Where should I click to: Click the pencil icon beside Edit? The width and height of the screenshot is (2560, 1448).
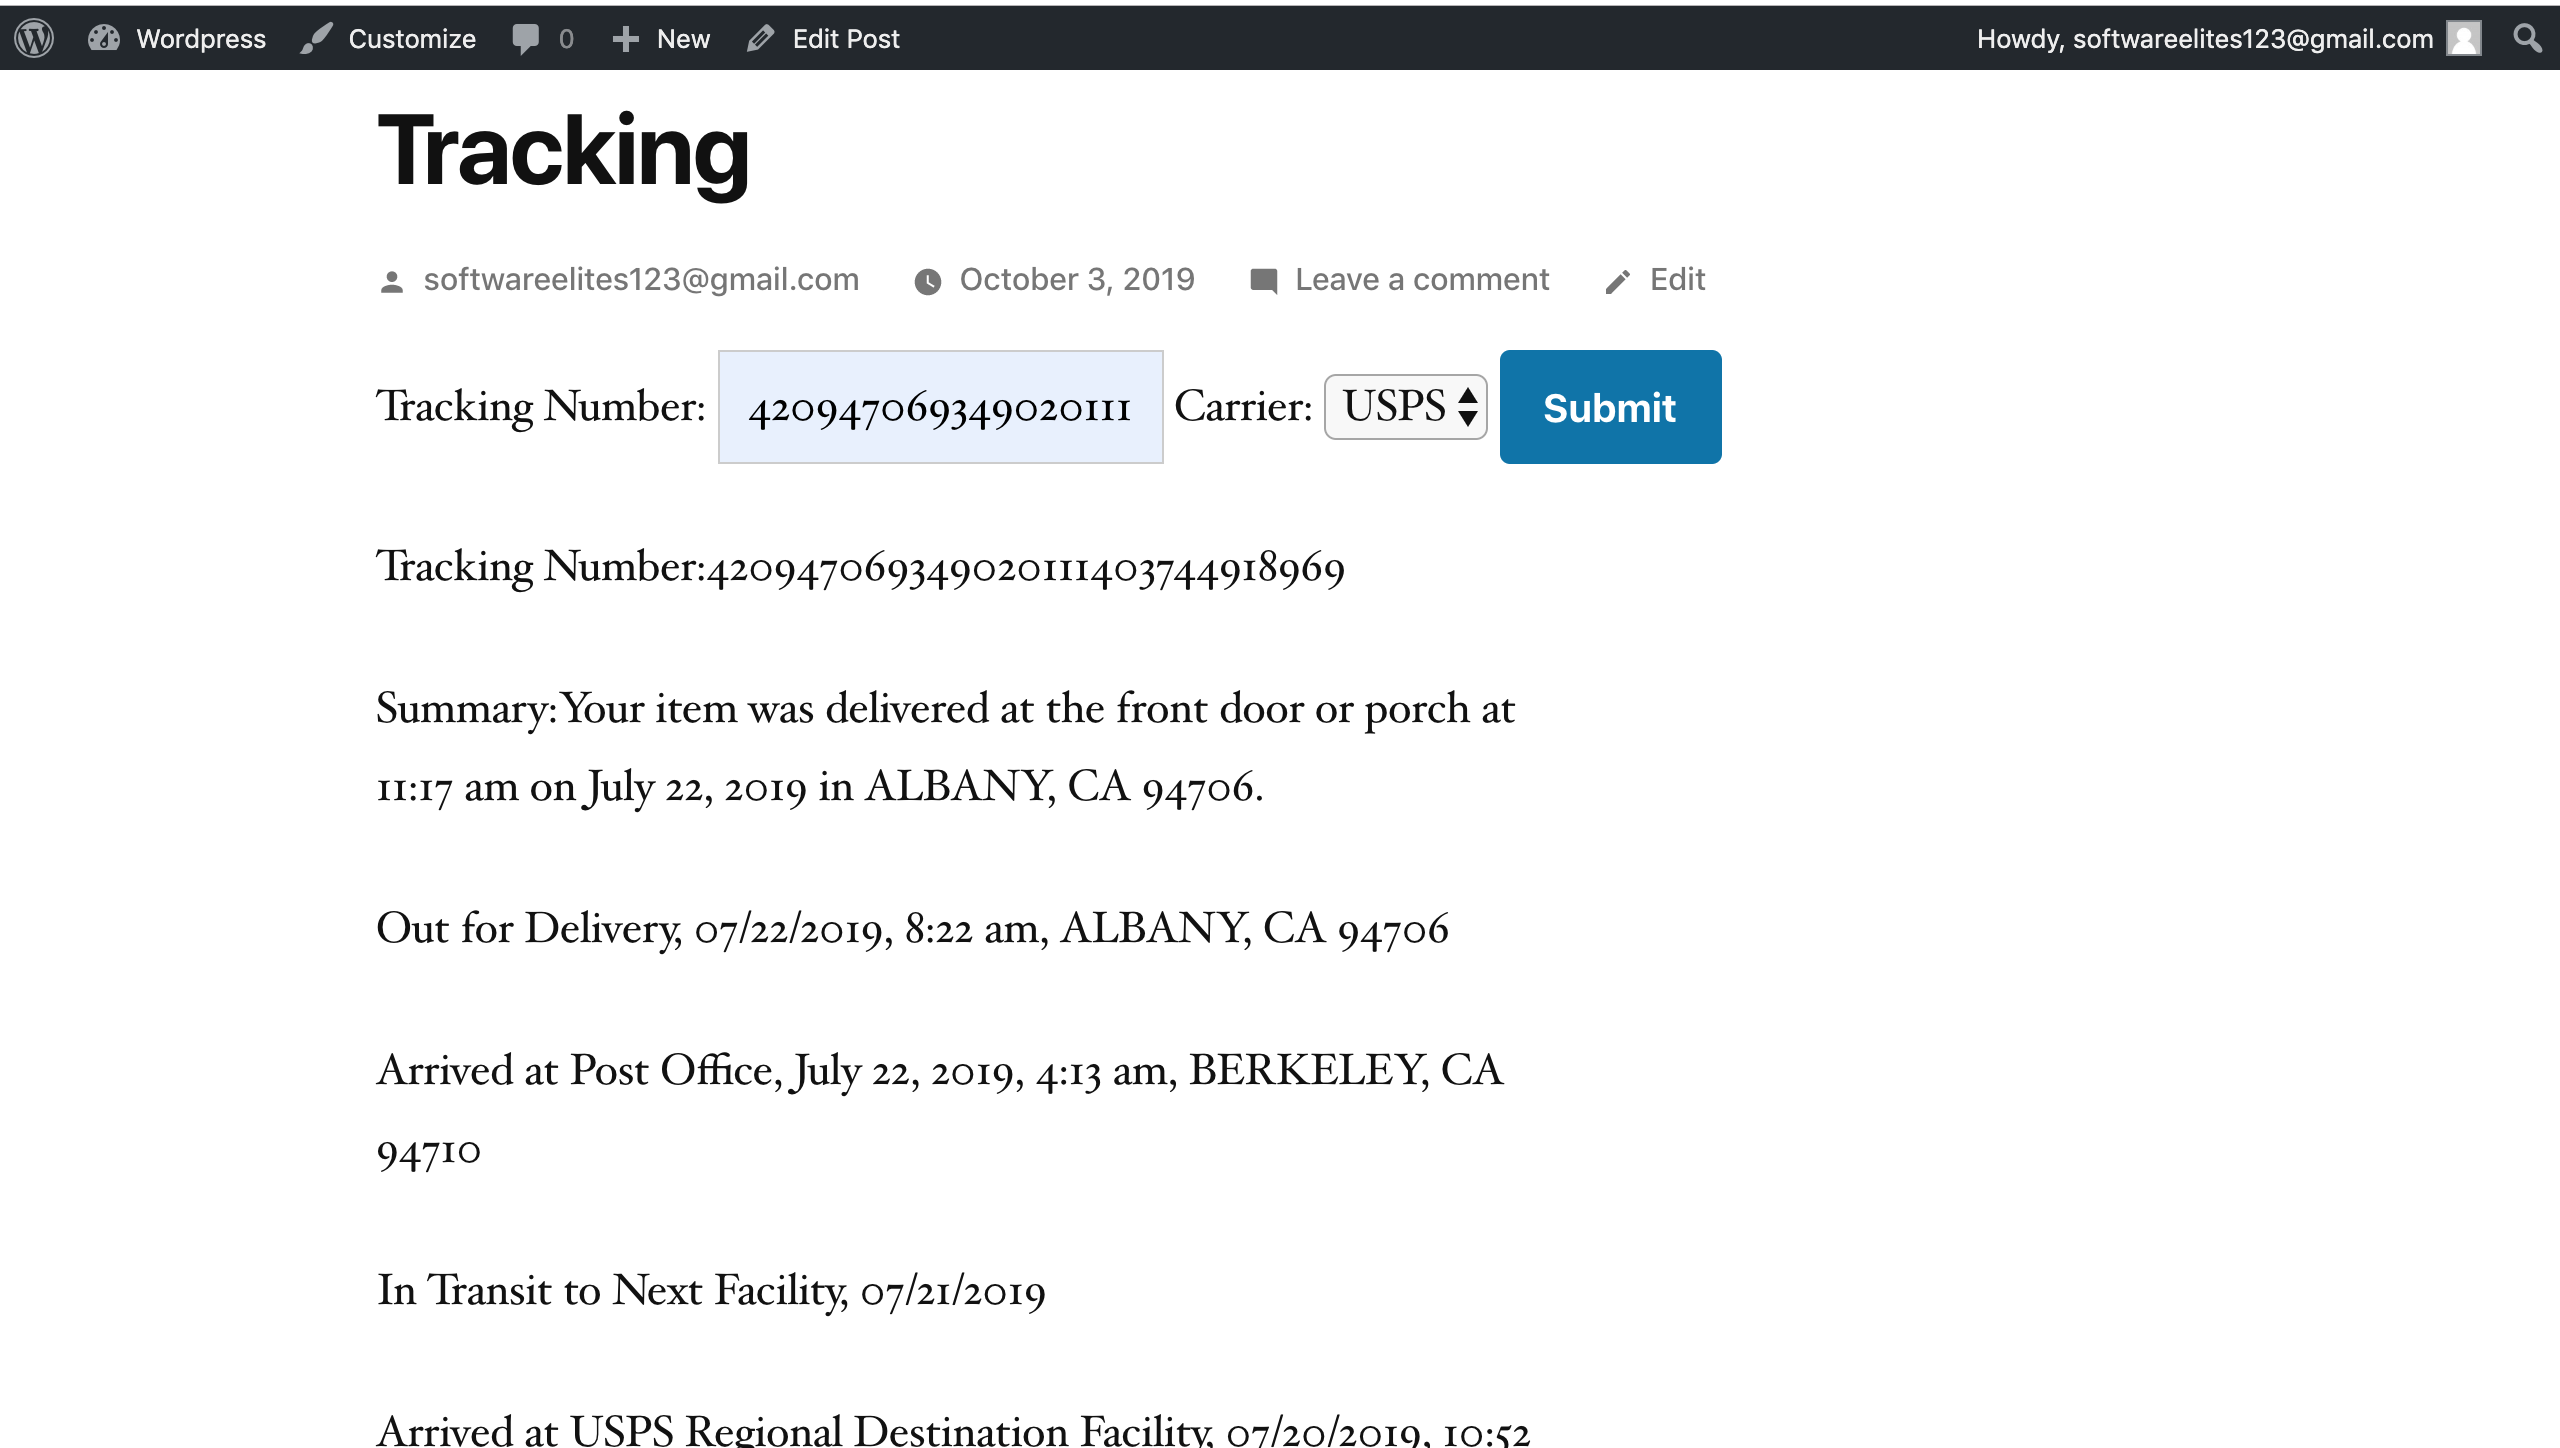coord(1617,282)
